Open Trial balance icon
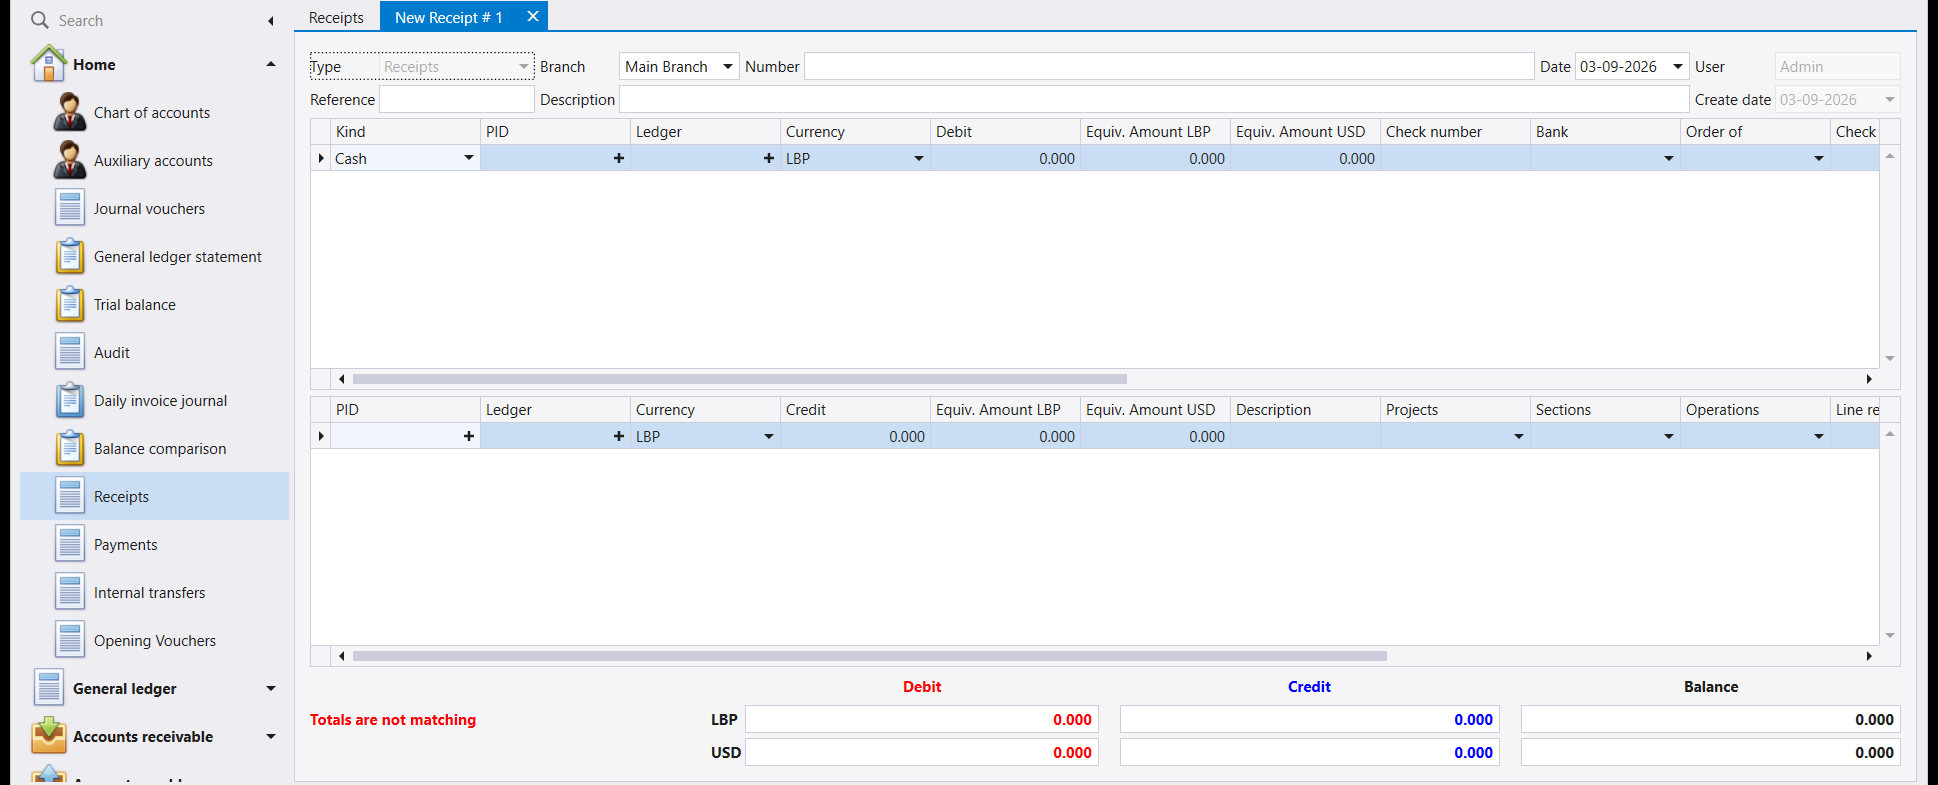 point(70,304)
